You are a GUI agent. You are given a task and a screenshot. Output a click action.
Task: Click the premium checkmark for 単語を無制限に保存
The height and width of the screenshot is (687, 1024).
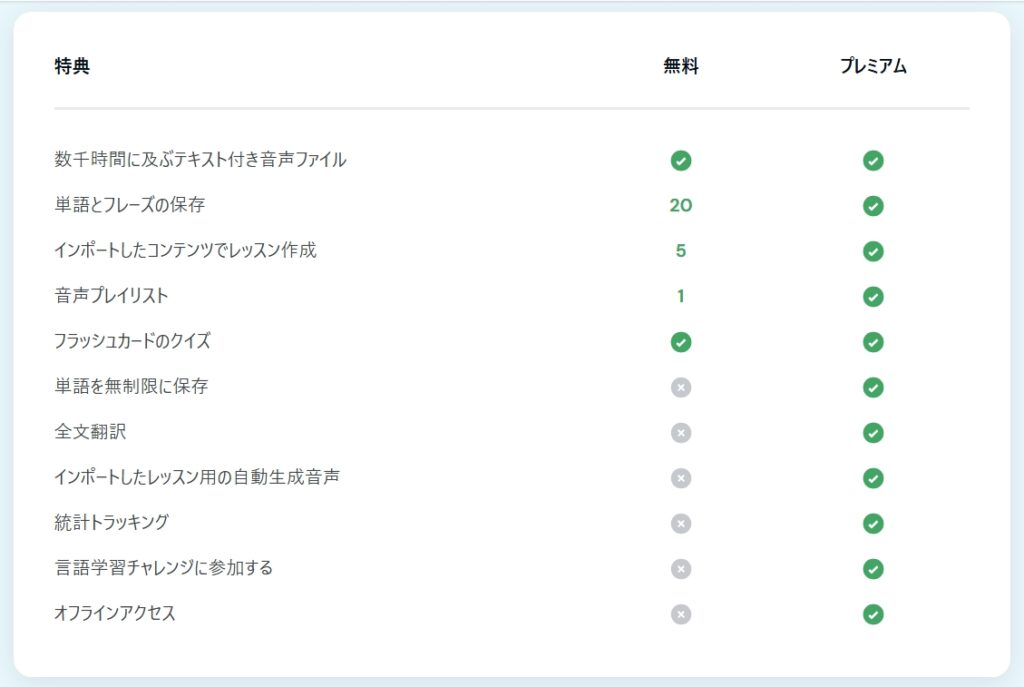point(873,387)
